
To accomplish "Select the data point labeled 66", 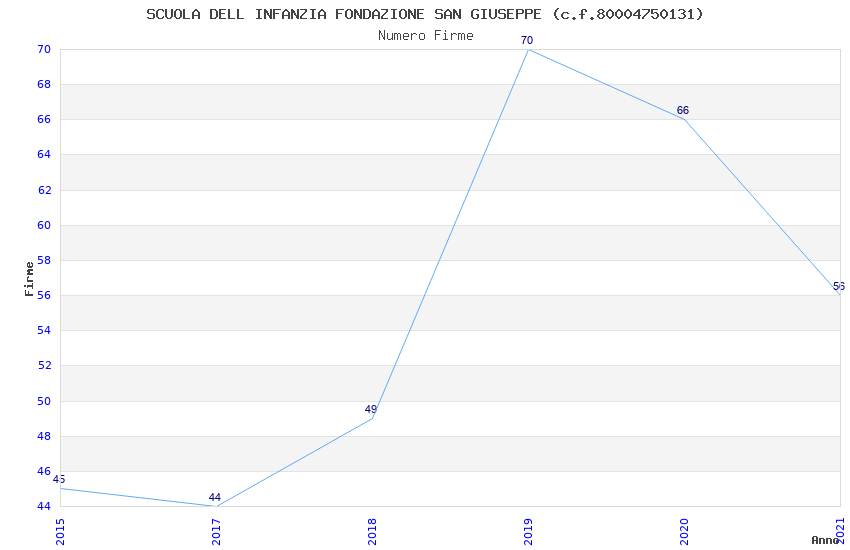I will click(684, 119).
